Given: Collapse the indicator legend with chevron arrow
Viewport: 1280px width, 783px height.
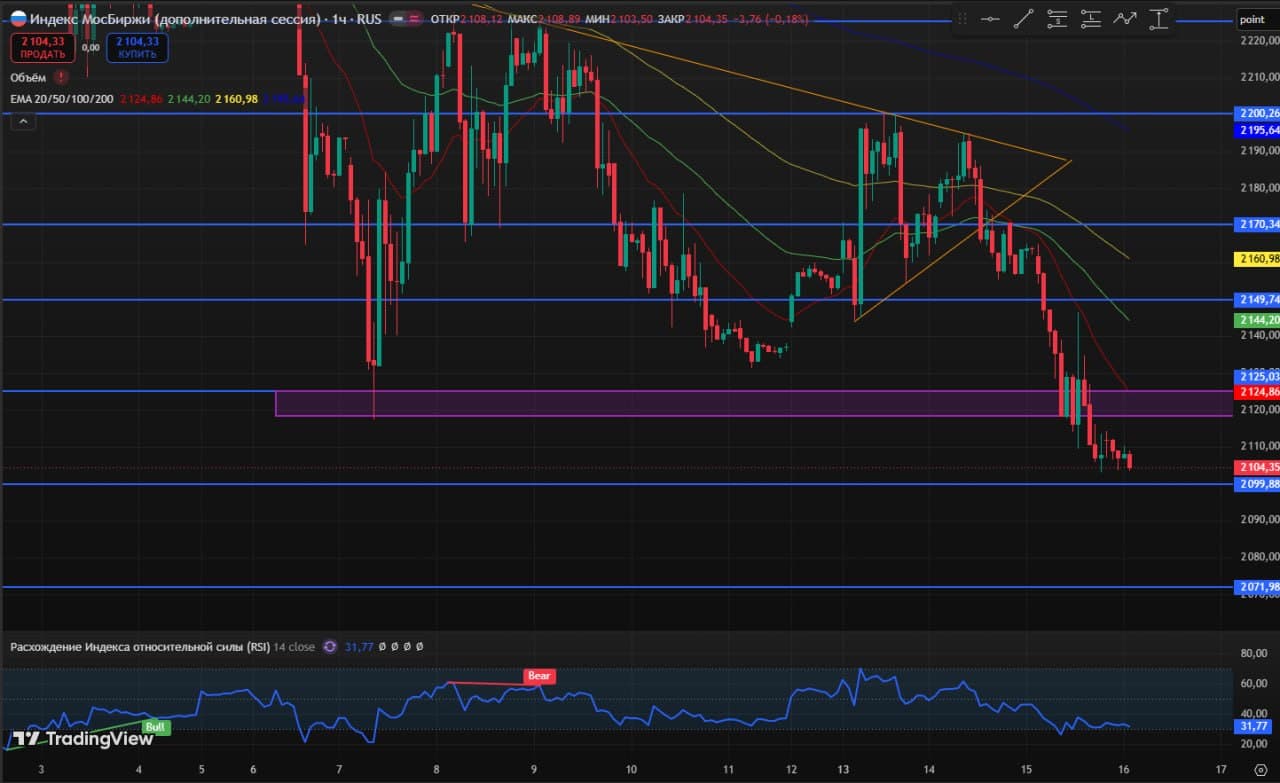Looking at the screenshot, I should point(25,121).
